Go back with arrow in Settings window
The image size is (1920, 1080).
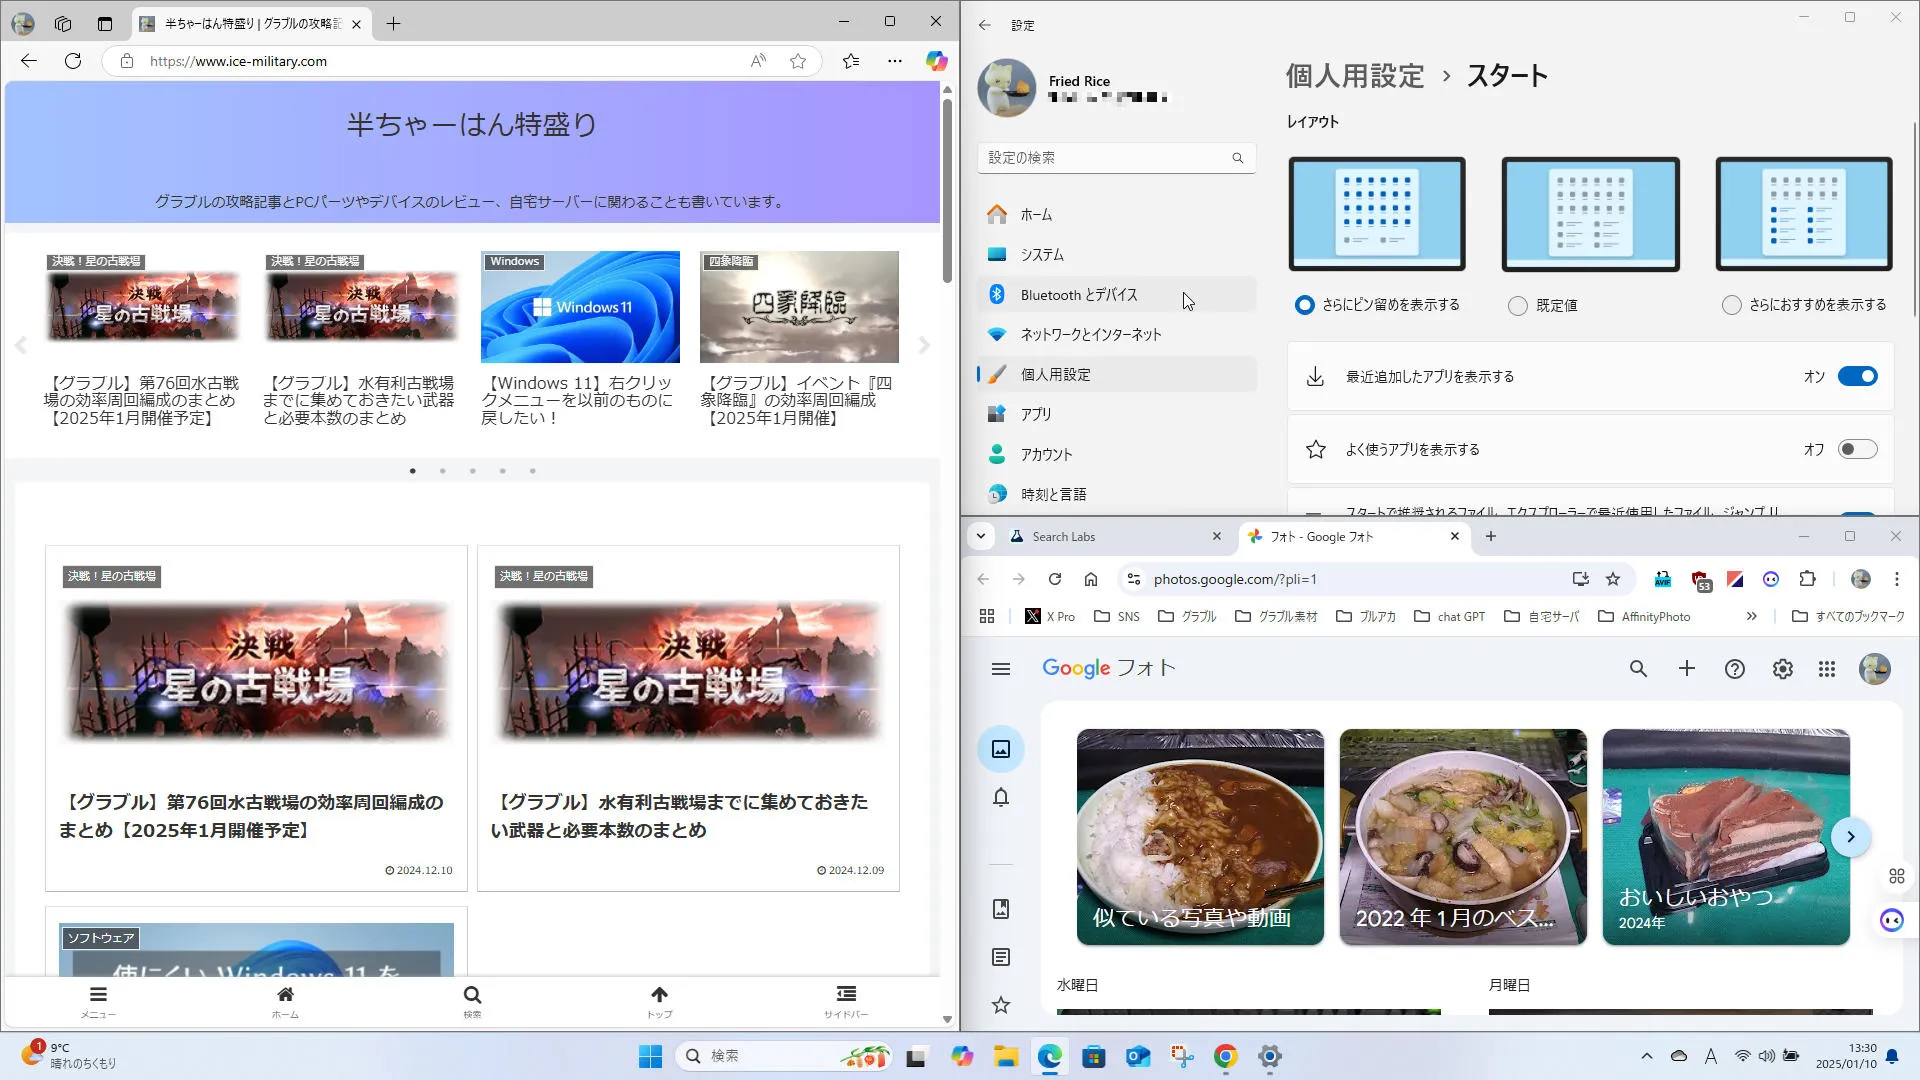(985, 25)
